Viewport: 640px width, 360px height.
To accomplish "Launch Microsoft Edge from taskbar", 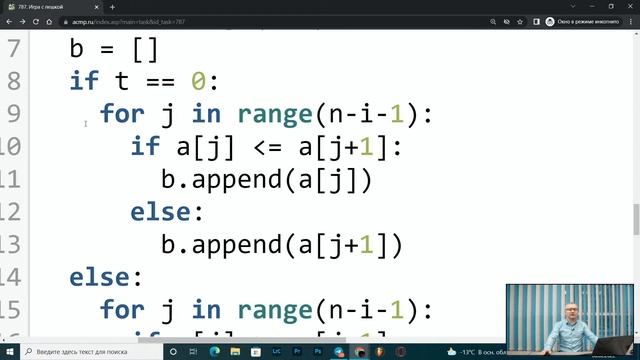I will (214, 351).
